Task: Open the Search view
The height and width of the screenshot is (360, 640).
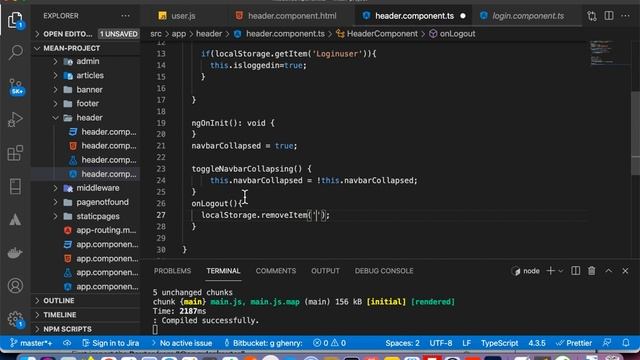Action: (x=15, y=52)
